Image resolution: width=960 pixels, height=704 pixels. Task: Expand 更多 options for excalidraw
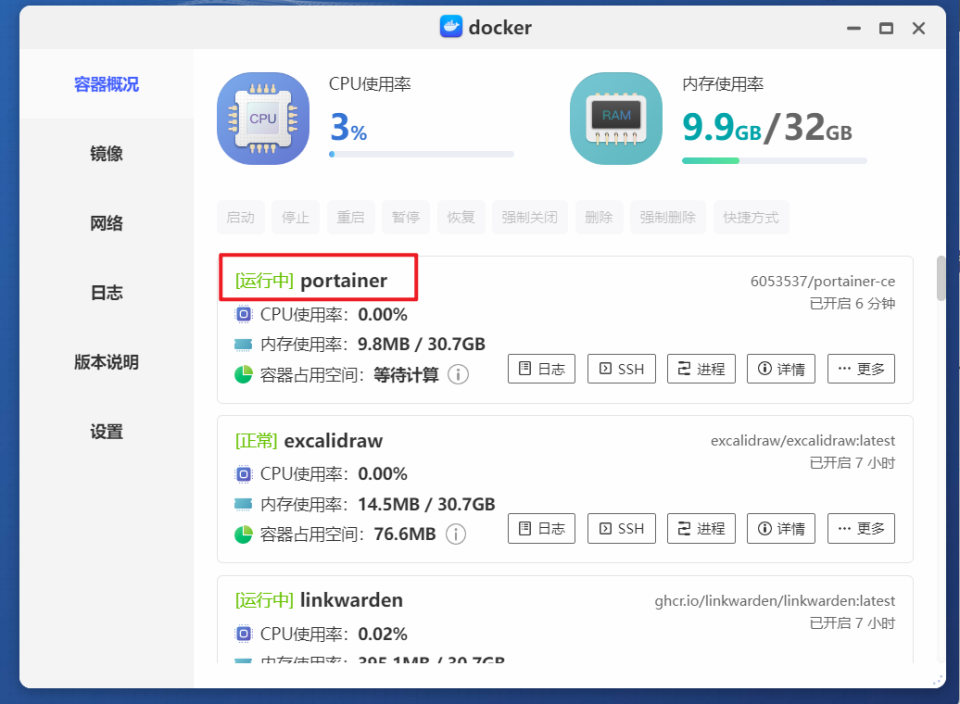pyautogui.click(x=861, y=528)
